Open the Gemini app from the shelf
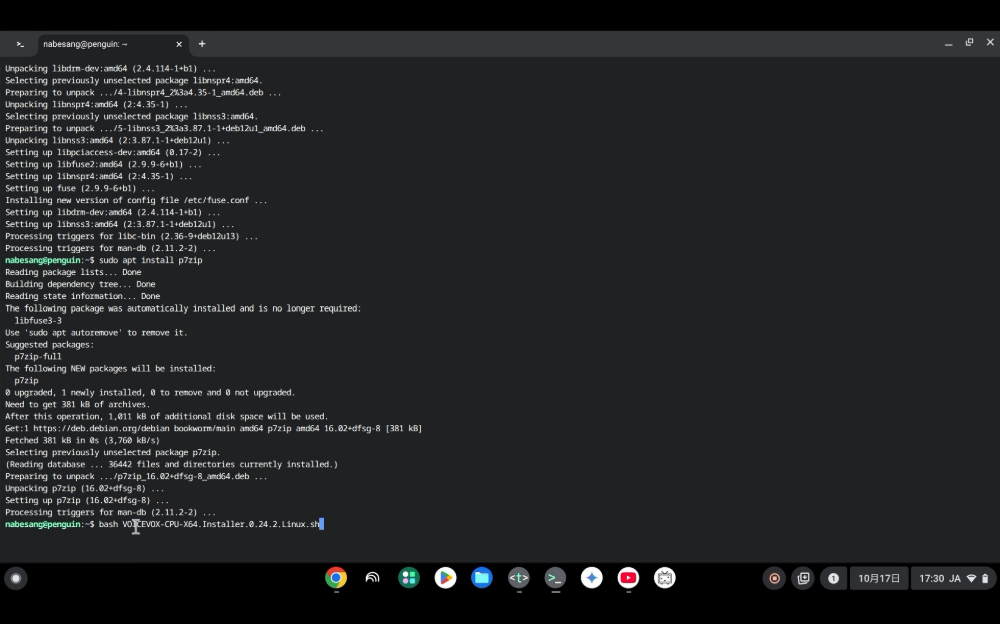Viewport: 1000px width, 624px height. click(592, 578)
